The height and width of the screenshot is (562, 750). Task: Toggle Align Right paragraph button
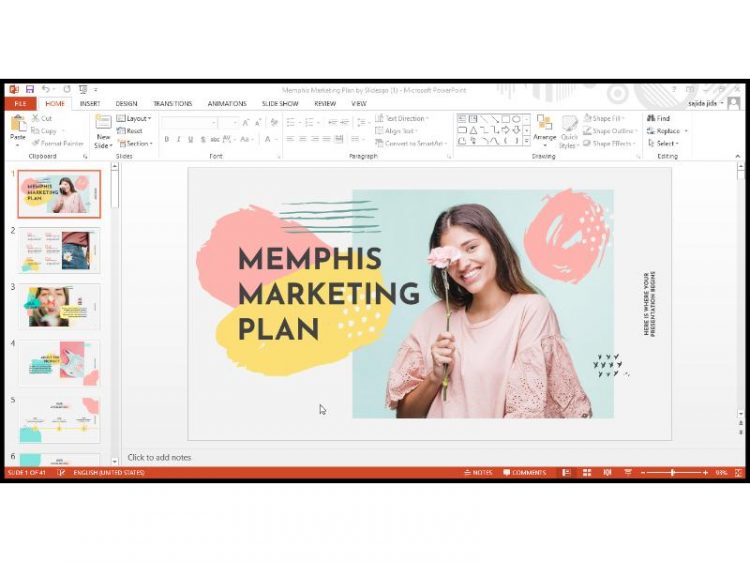coord(314,139)
